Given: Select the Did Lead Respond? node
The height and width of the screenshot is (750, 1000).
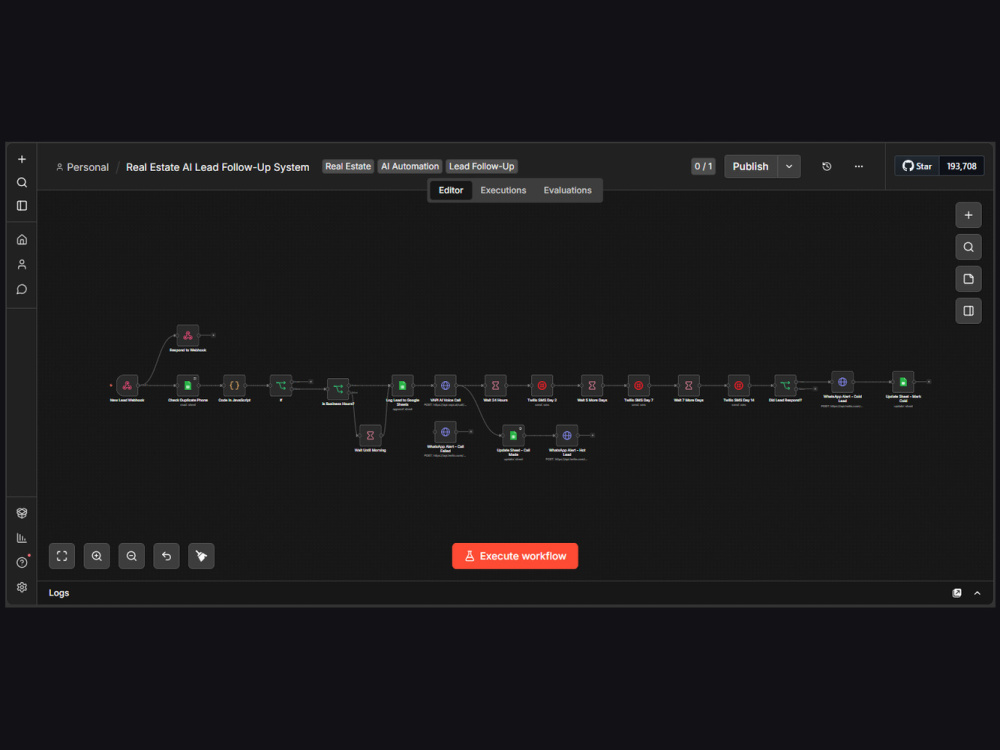Looking at the screenshot, I should pos(785,385).
